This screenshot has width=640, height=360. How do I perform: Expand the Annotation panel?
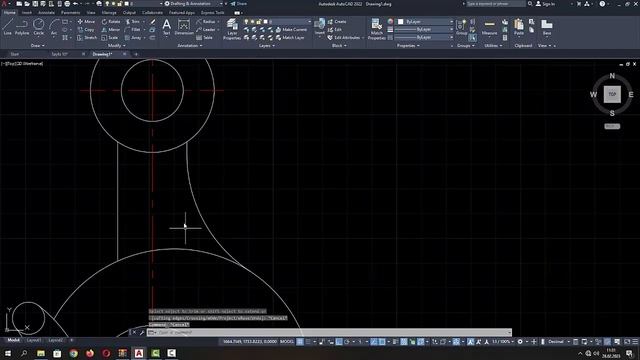190,46
